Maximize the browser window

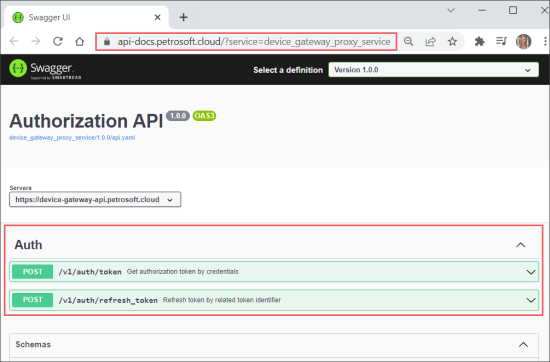pyautogui.click(x=513, y=10)
